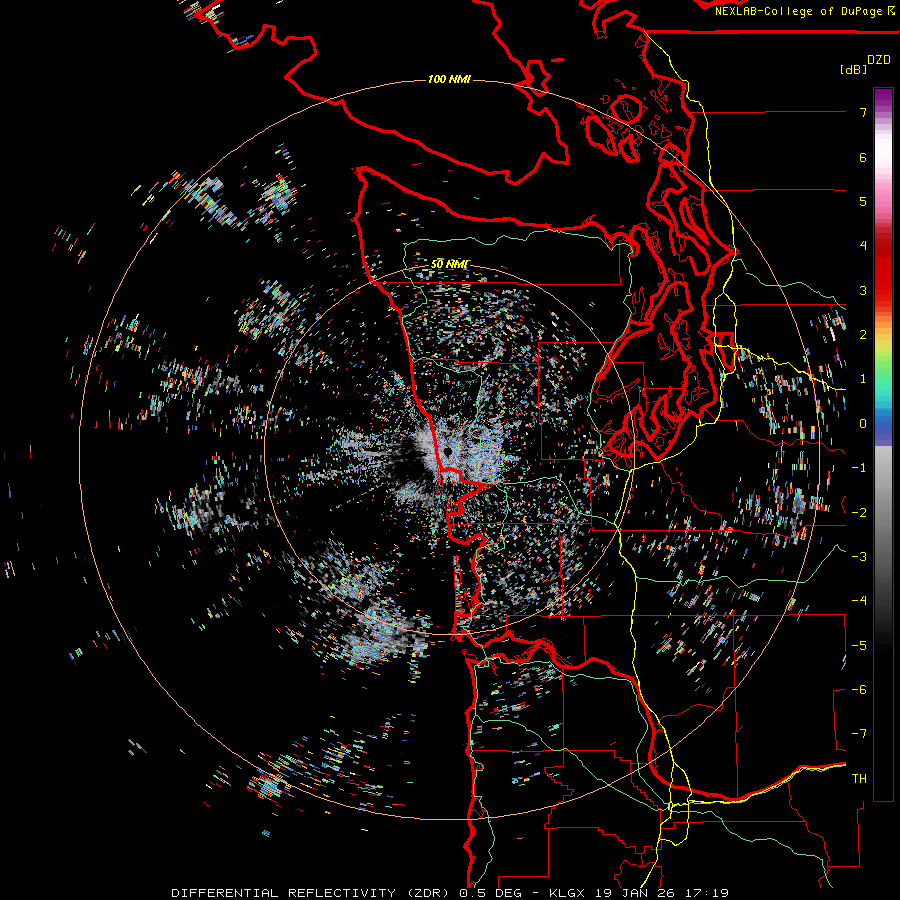Click the -1 value on the dB scale
The height and width of the screenshot is (900, 900).
coord(859,468)
